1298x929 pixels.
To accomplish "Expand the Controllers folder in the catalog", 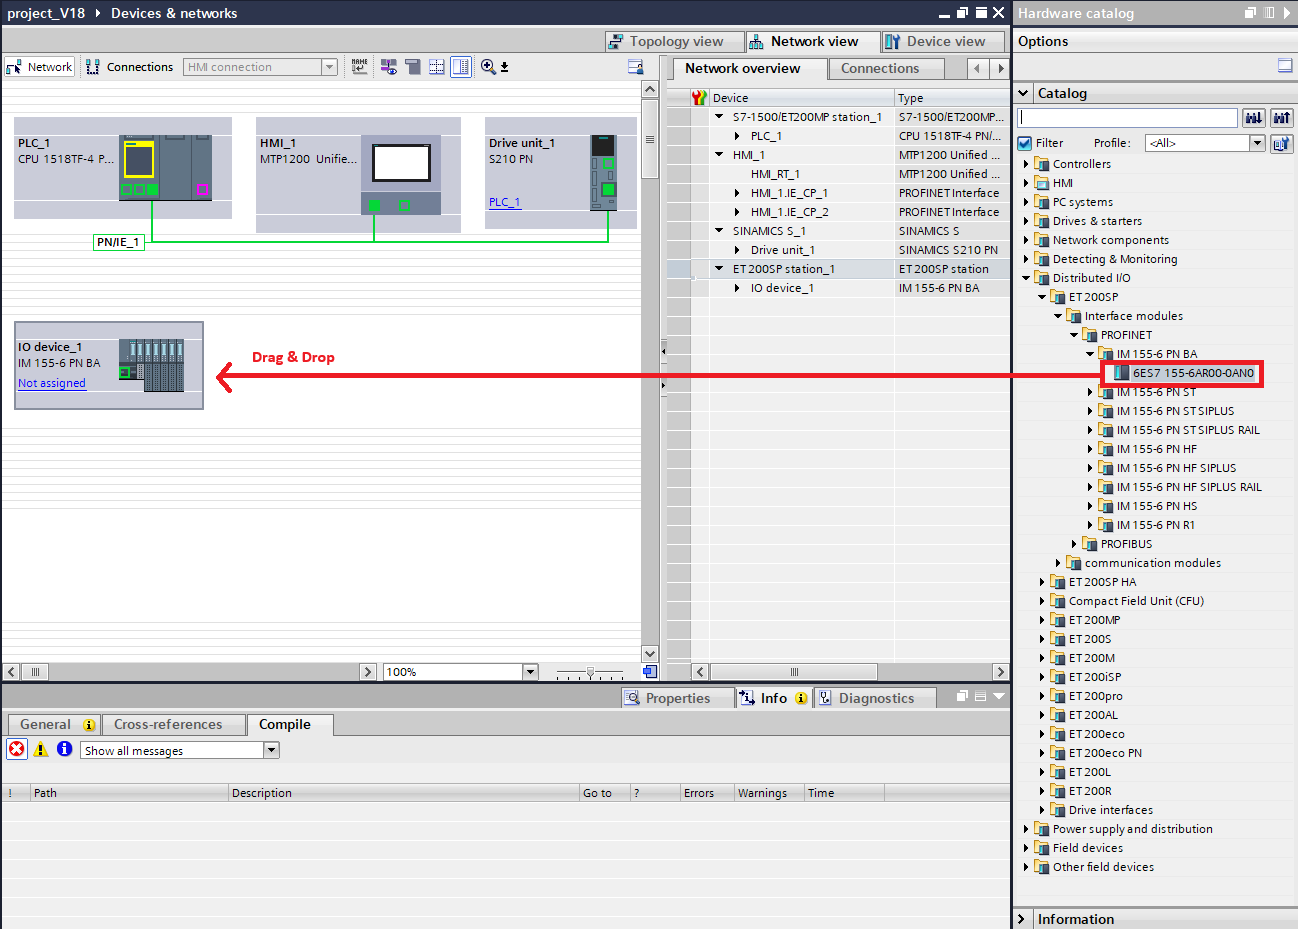I will pyautogui.click(x=1026, y=164).
